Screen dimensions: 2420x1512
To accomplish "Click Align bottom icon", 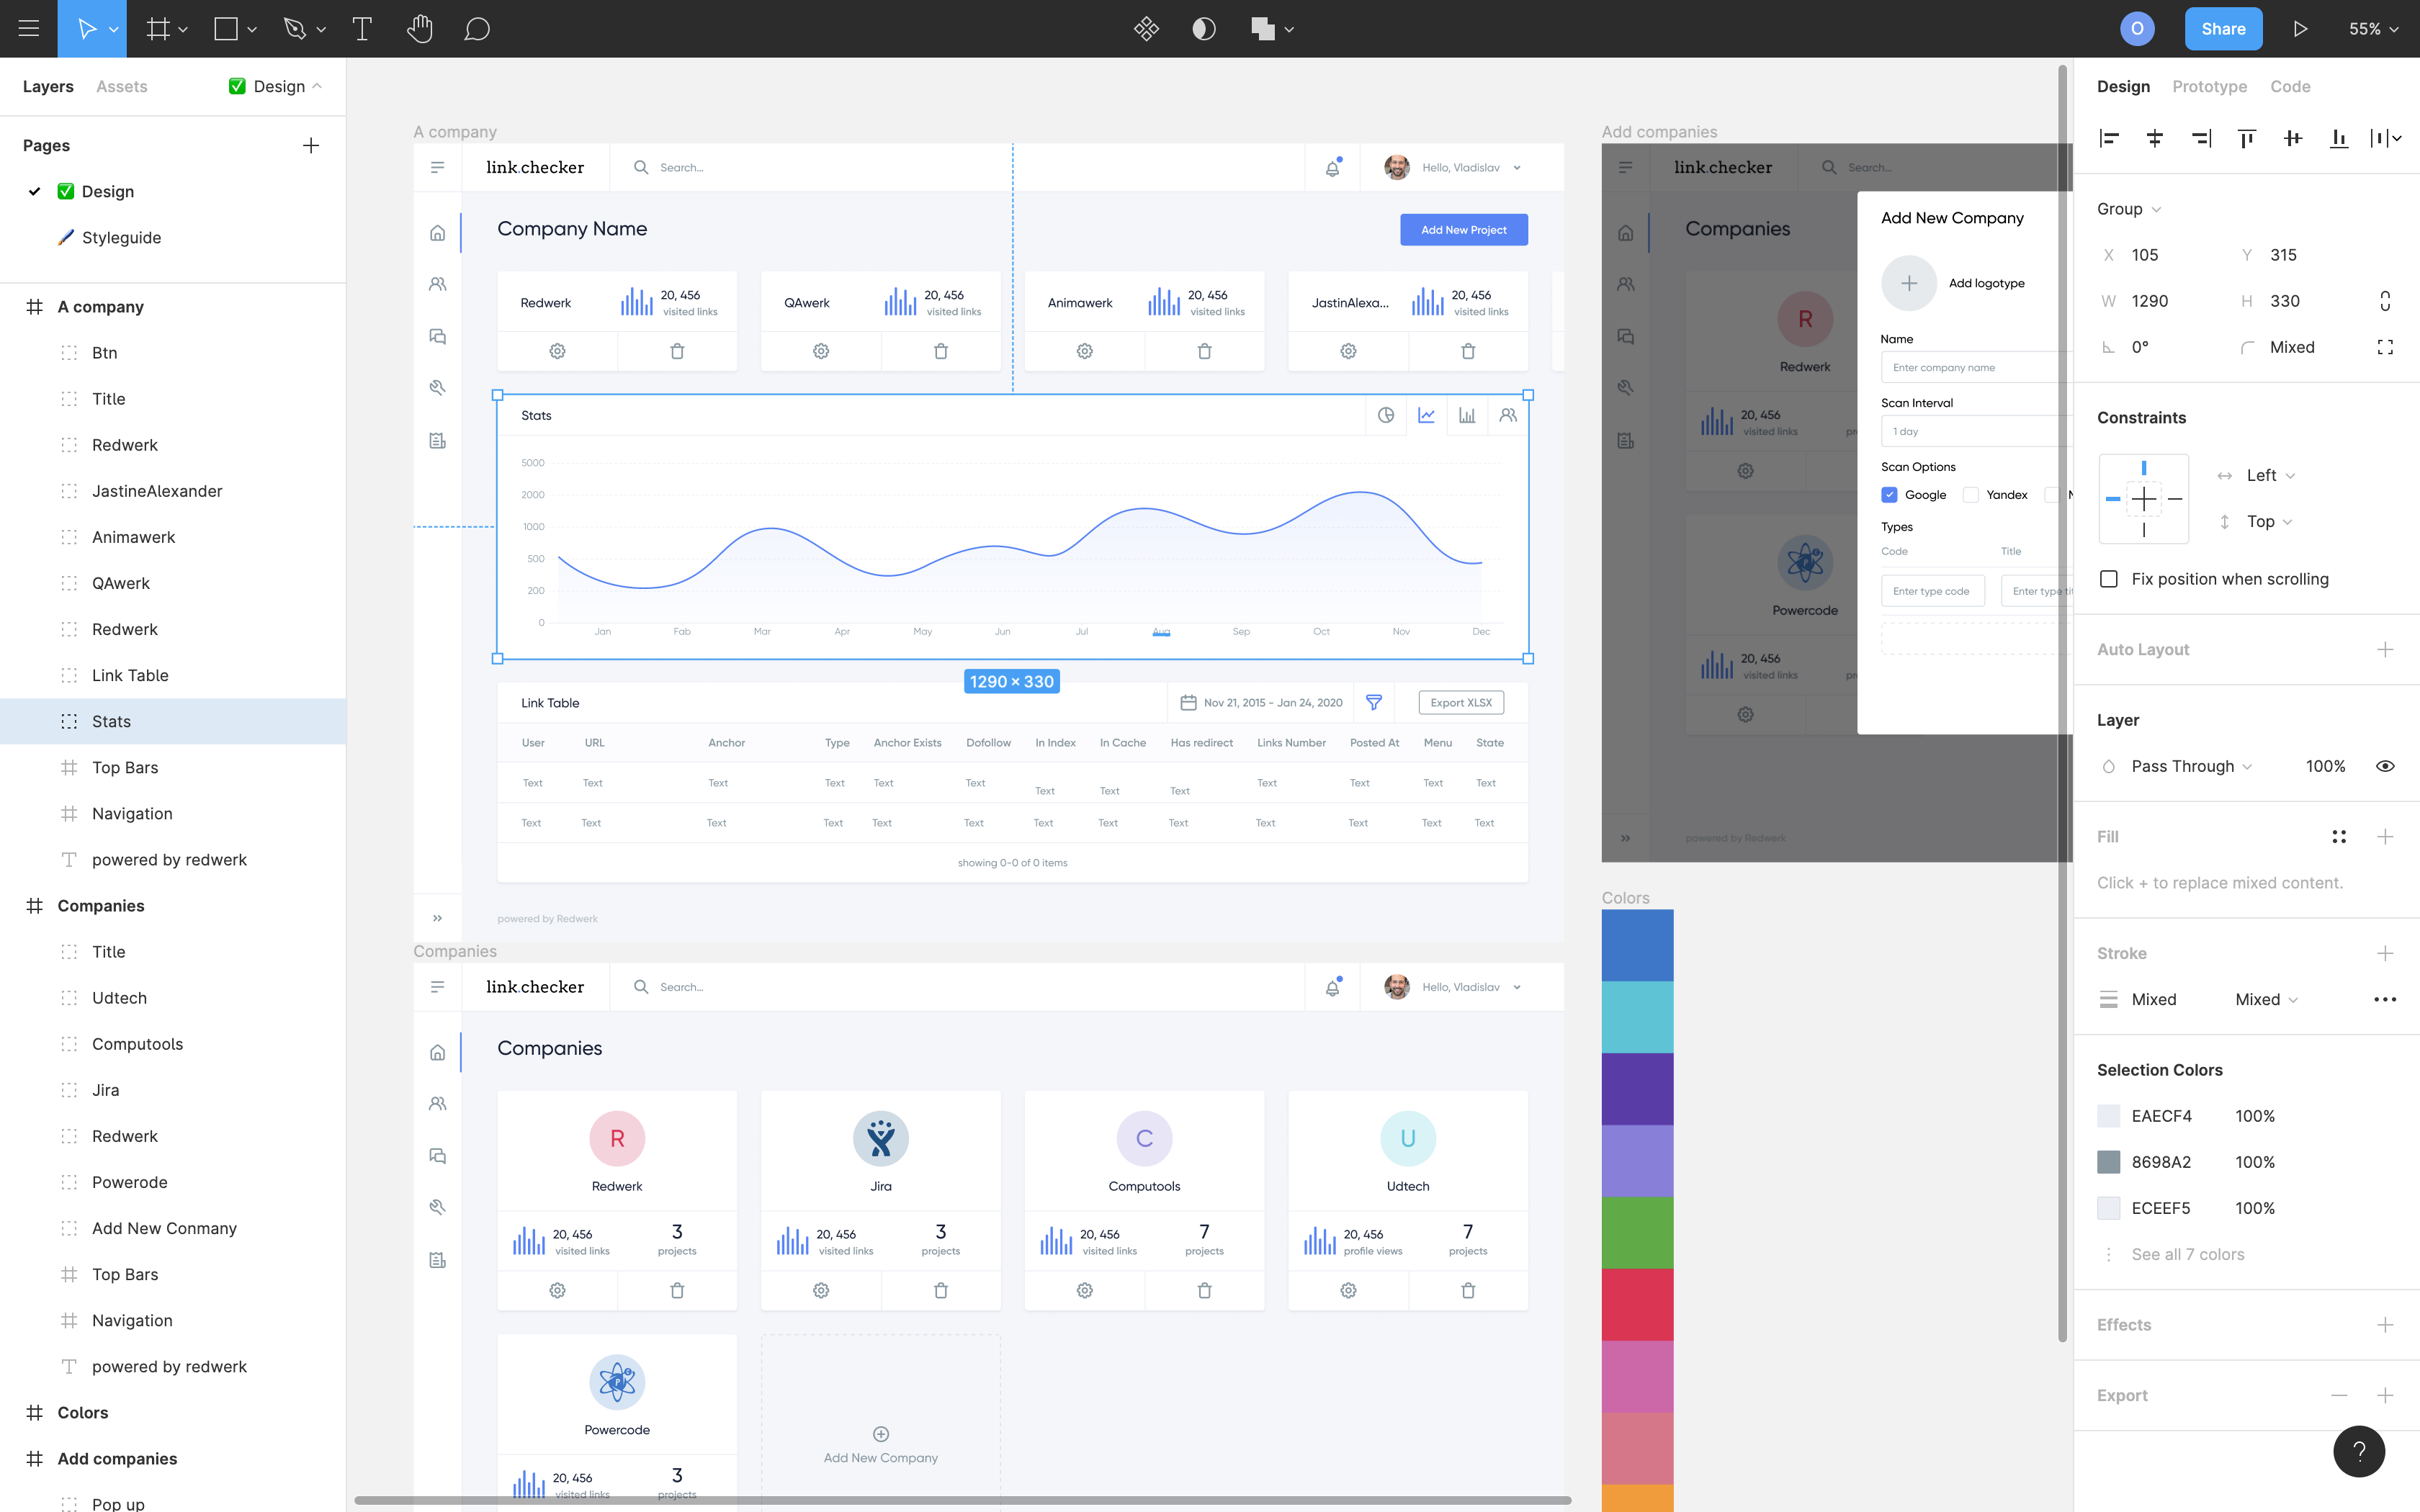I will (2339, 139).
